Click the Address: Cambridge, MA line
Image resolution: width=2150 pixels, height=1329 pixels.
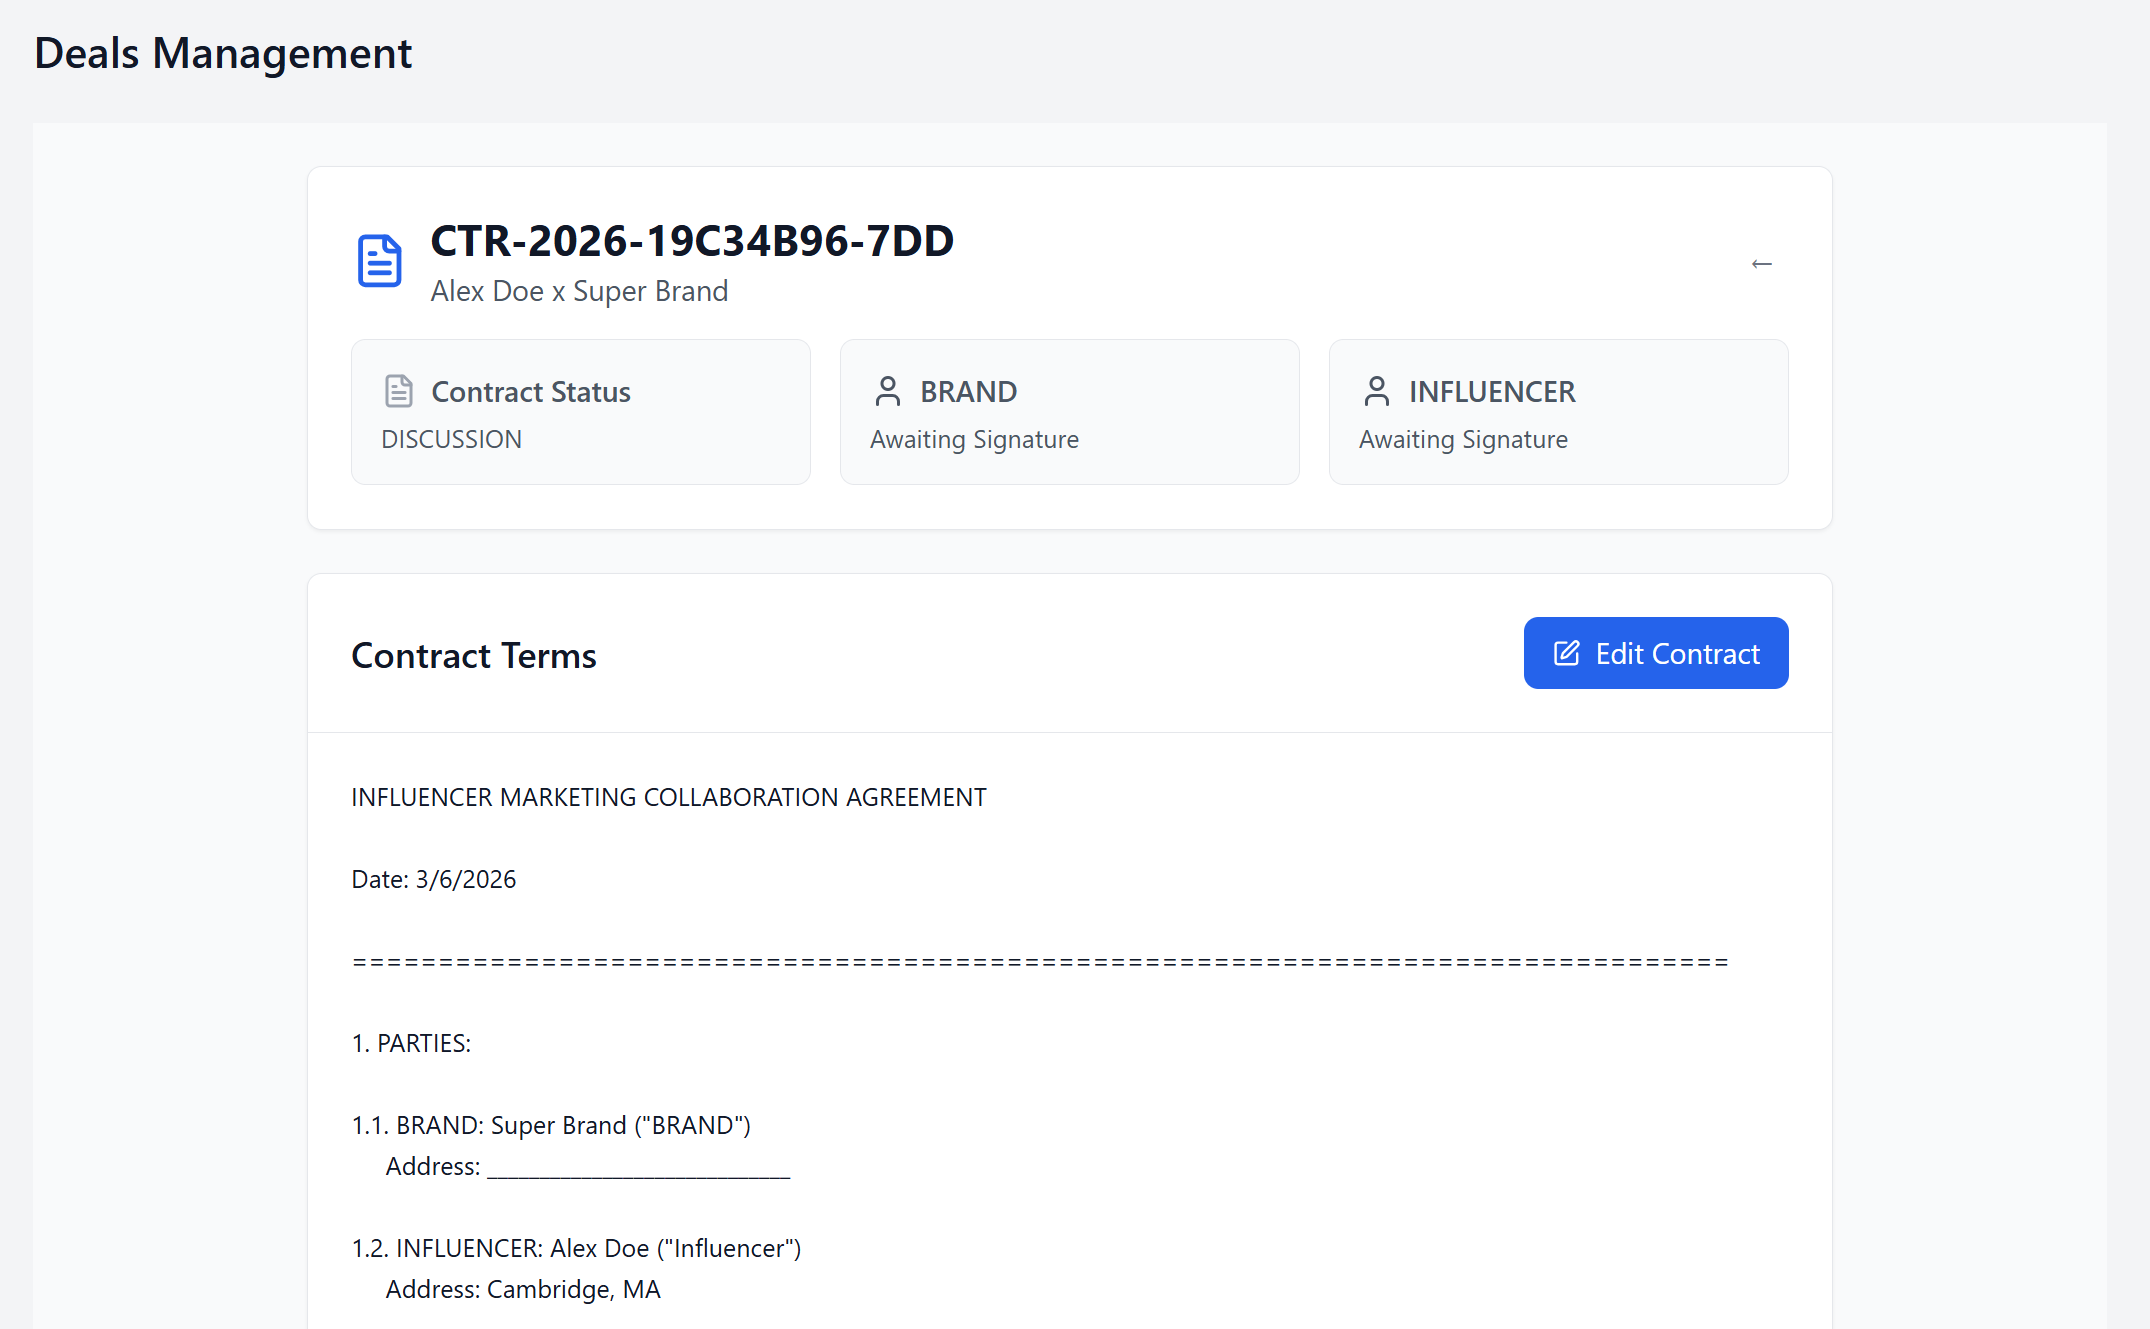click(x=523, y=1289)
